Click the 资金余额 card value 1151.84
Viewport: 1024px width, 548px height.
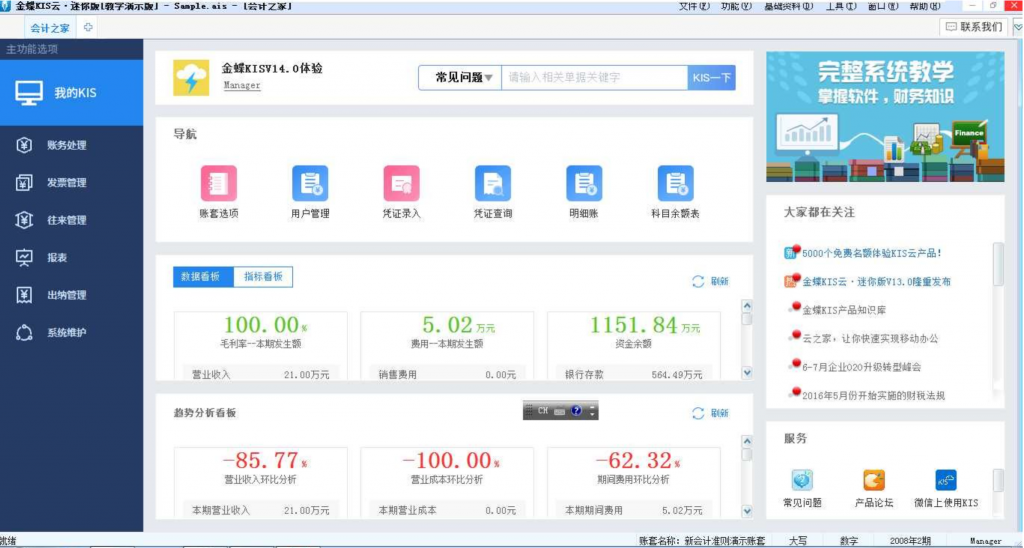633,325
